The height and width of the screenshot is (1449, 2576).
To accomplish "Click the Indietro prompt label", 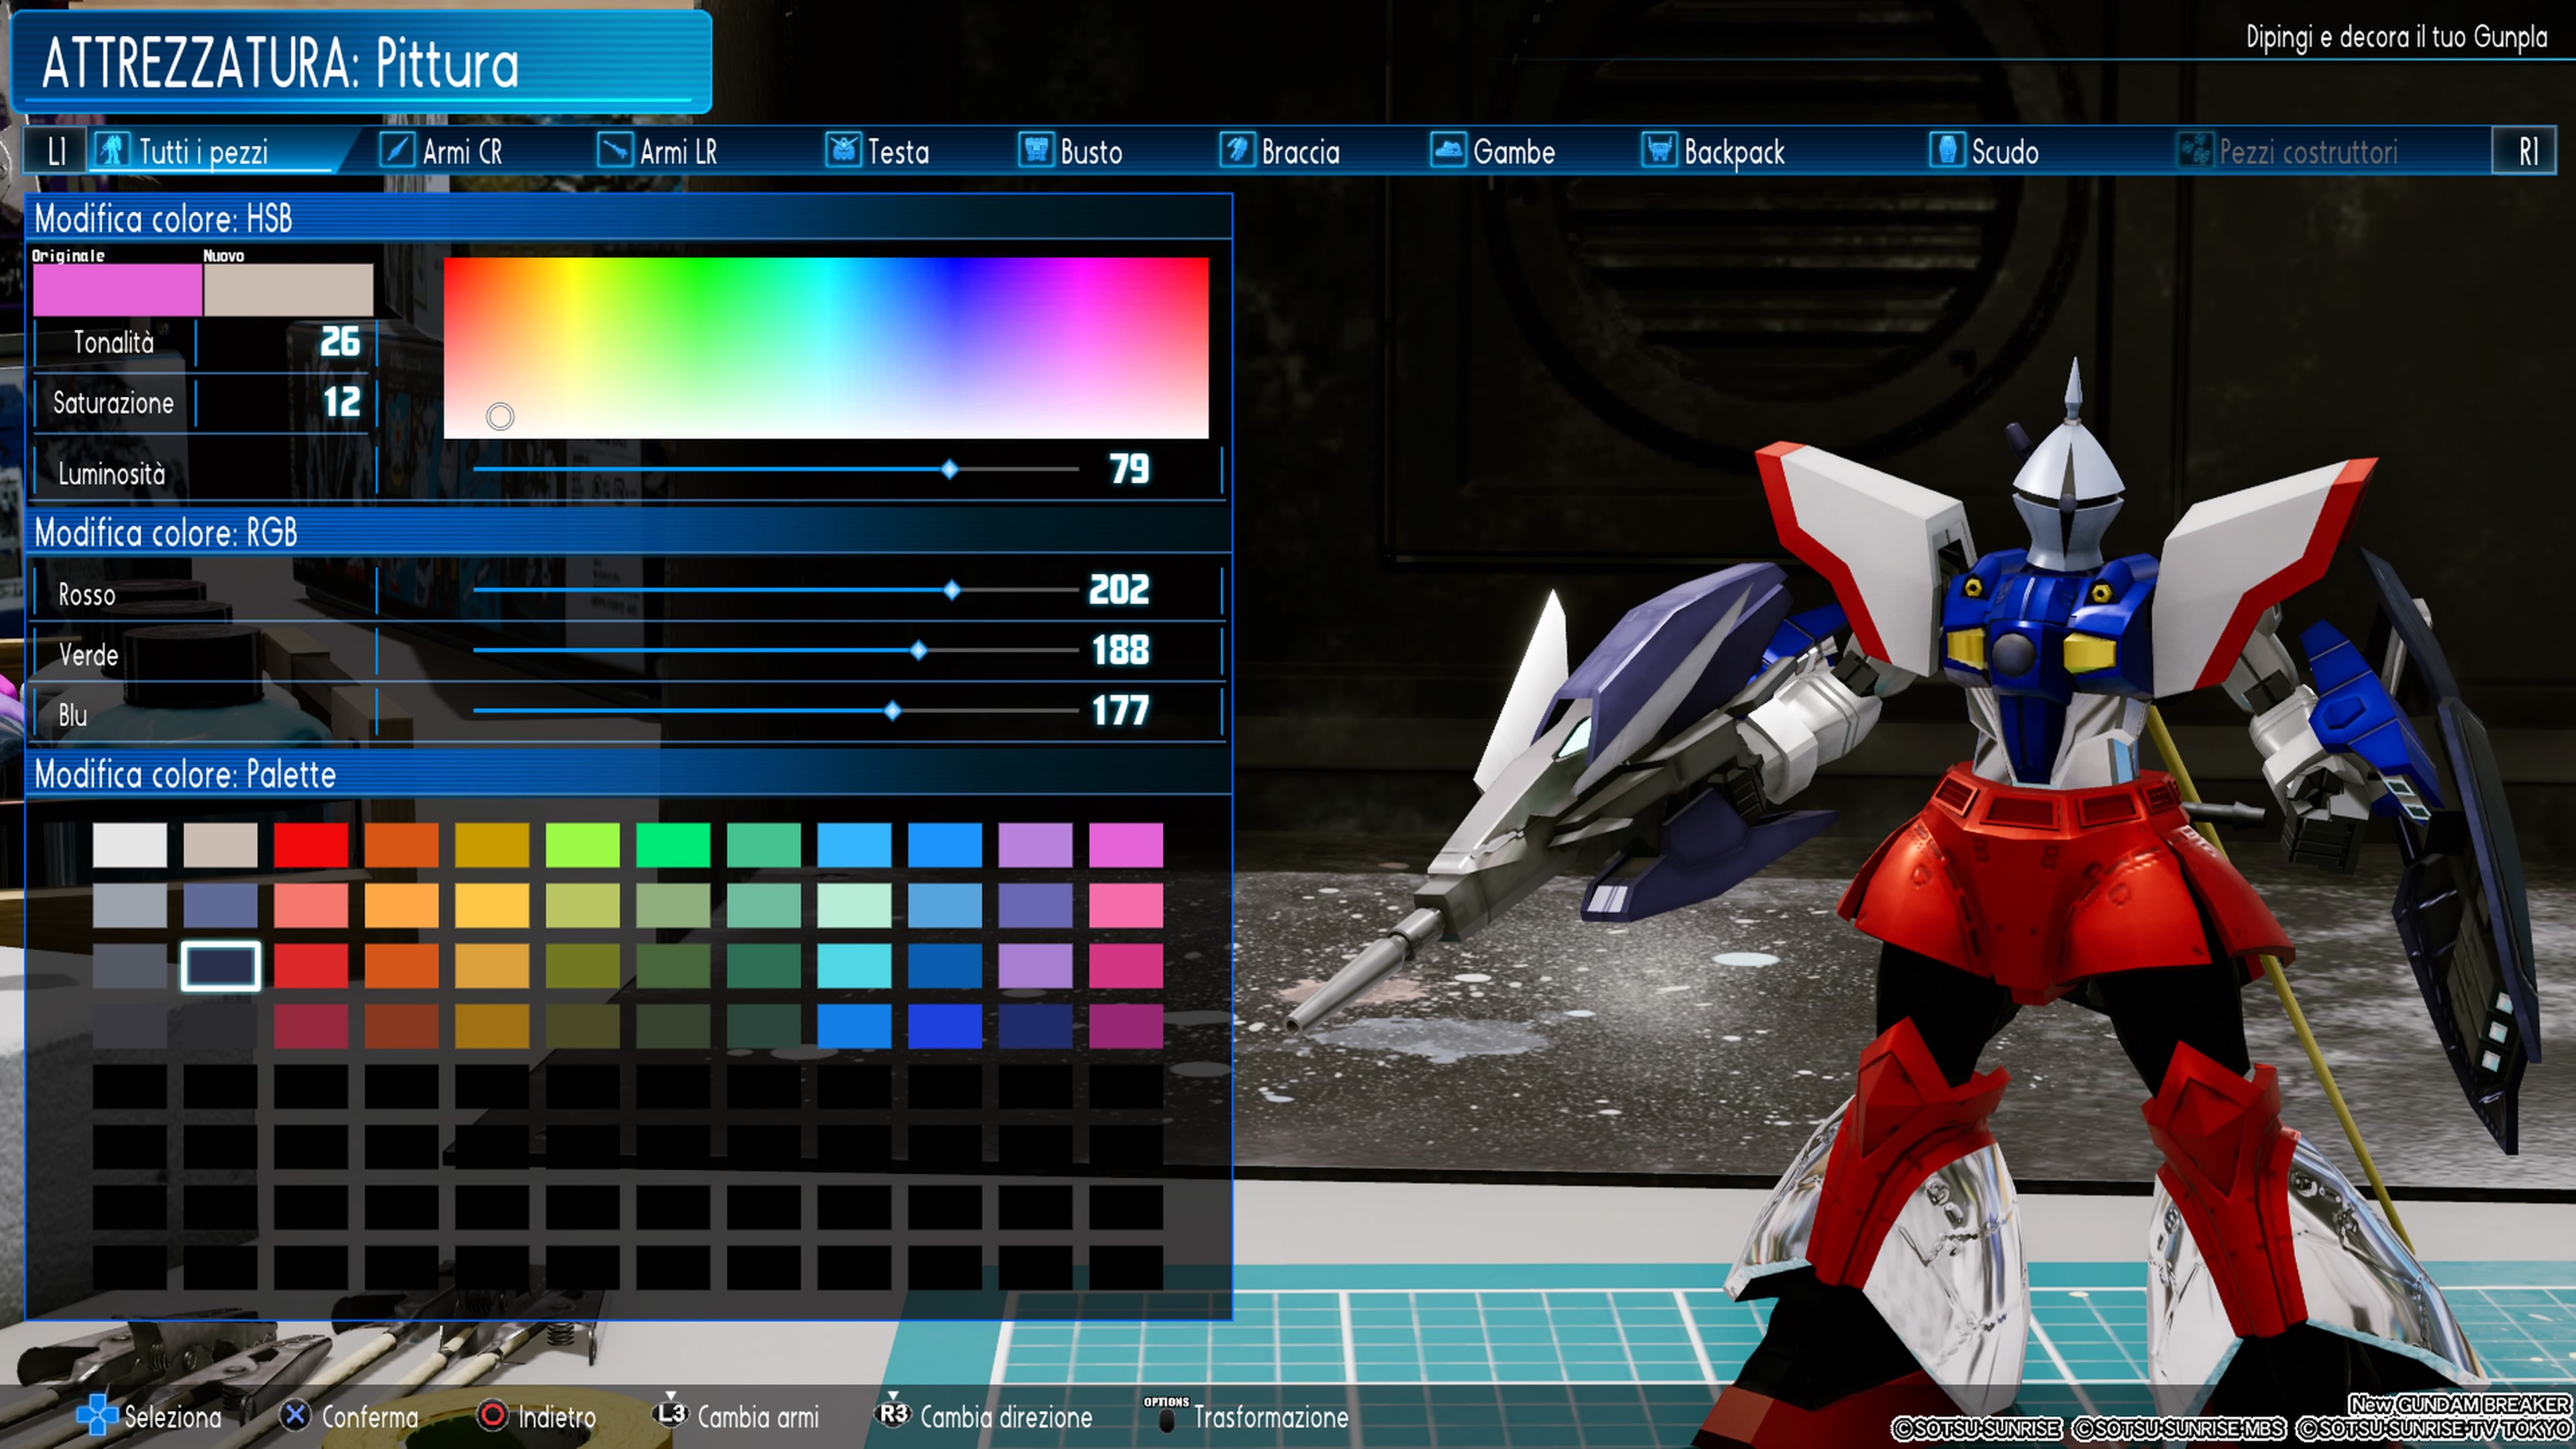I will 557,1417.
